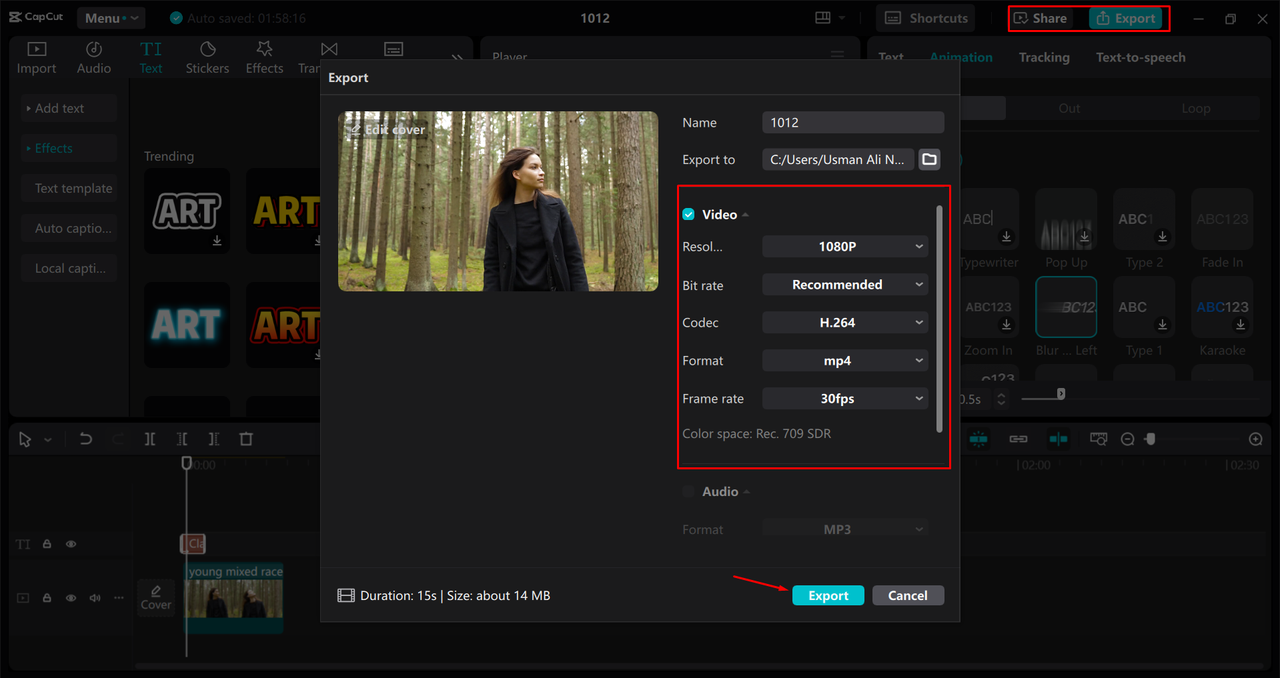The image size is (1280, 678).
Task: Click the Share button in title bar
Action: pyautogui.click(x=1040, y=18)
